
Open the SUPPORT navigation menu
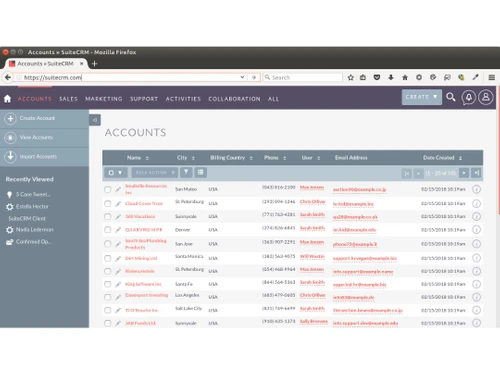[x=144, y=99]
